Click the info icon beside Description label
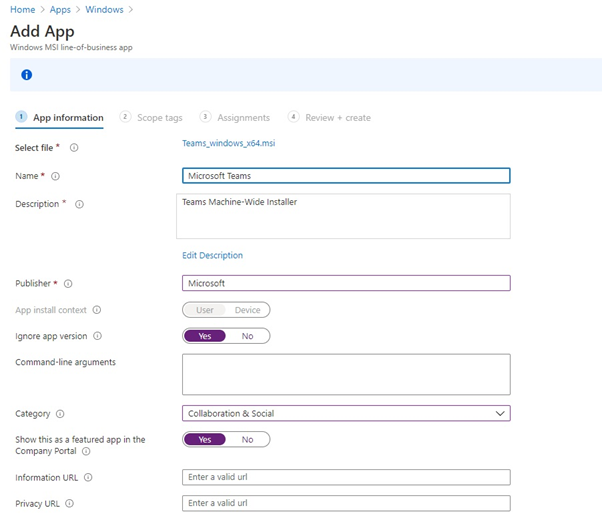The image size is (602, 518). 79,204
